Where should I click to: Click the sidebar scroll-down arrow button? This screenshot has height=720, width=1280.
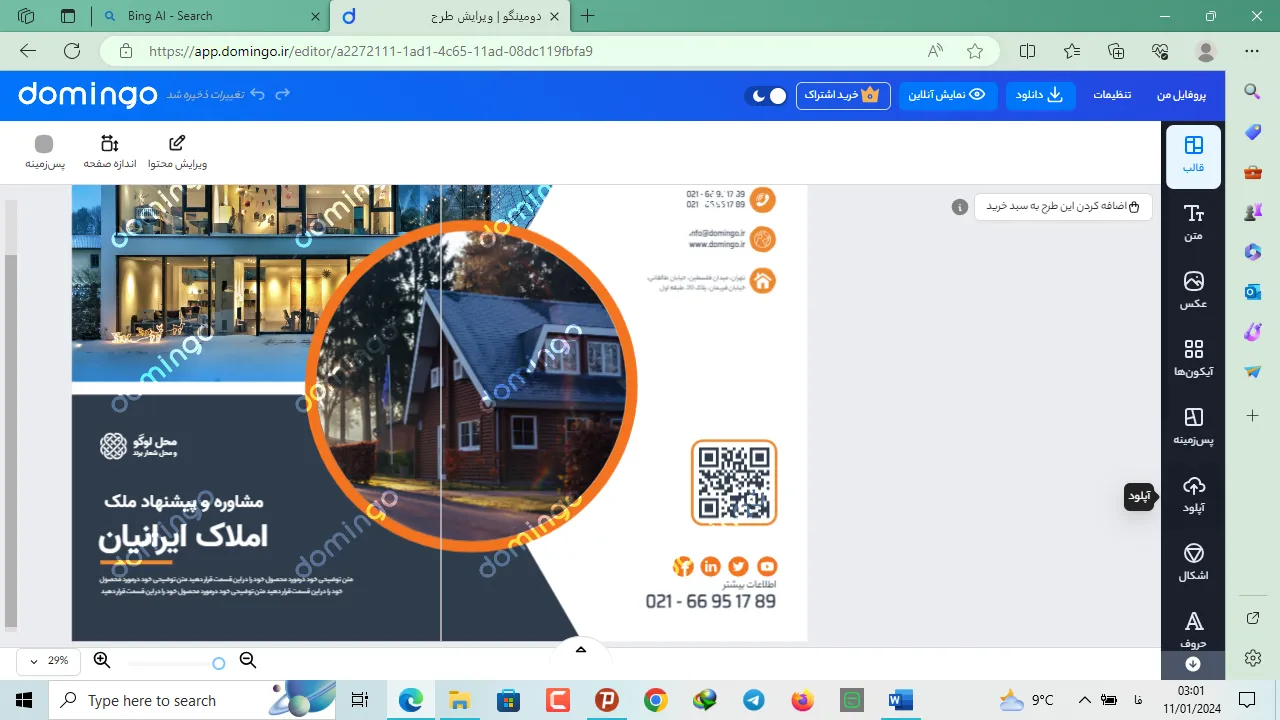(x=1193, y=664)
